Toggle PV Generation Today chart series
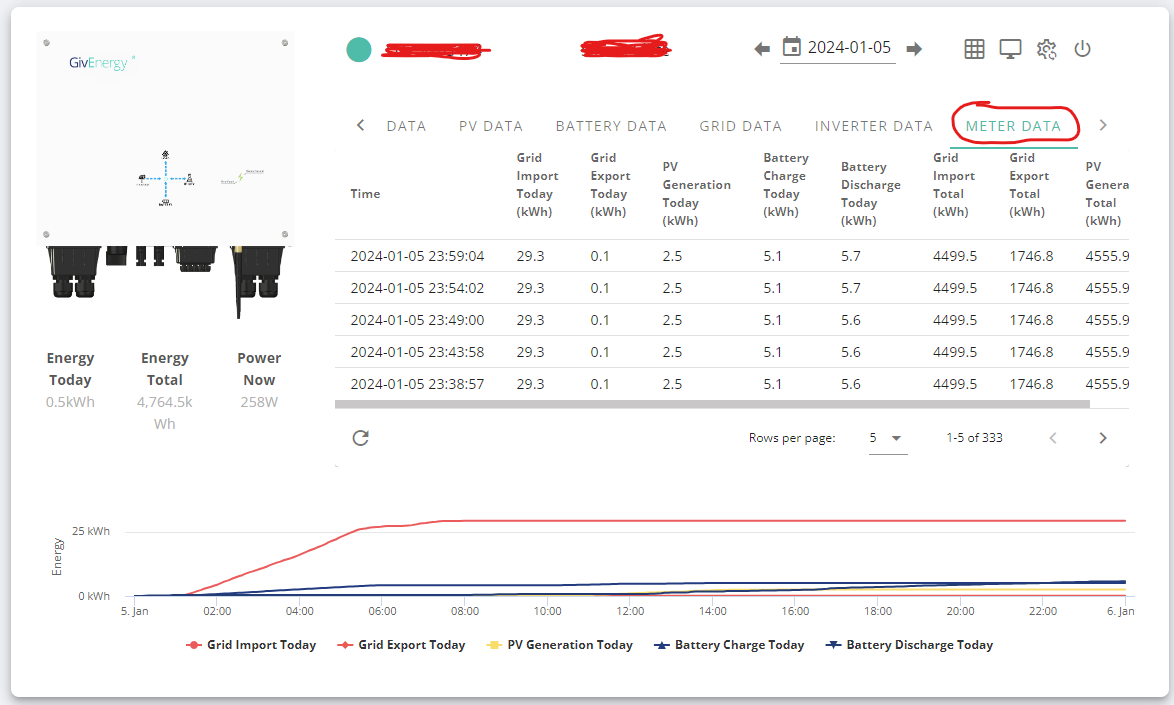The image size is (1174, 705). point(559,645)
